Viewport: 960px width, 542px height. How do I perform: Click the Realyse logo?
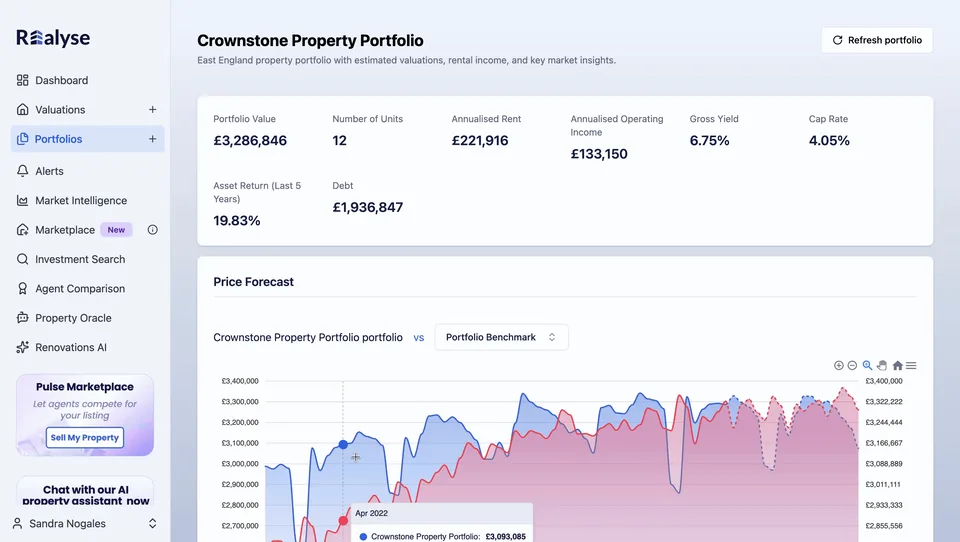click(x=53, y=38)
